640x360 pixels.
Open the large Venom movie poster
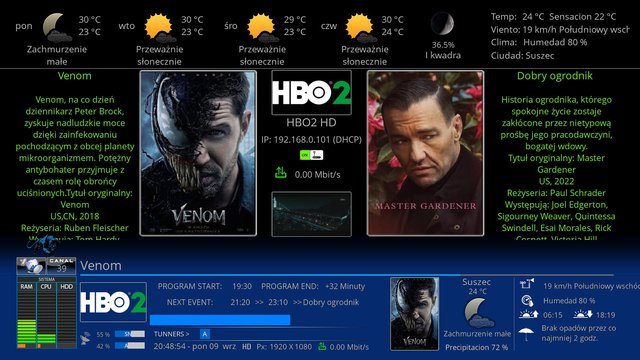coord(198,153)
